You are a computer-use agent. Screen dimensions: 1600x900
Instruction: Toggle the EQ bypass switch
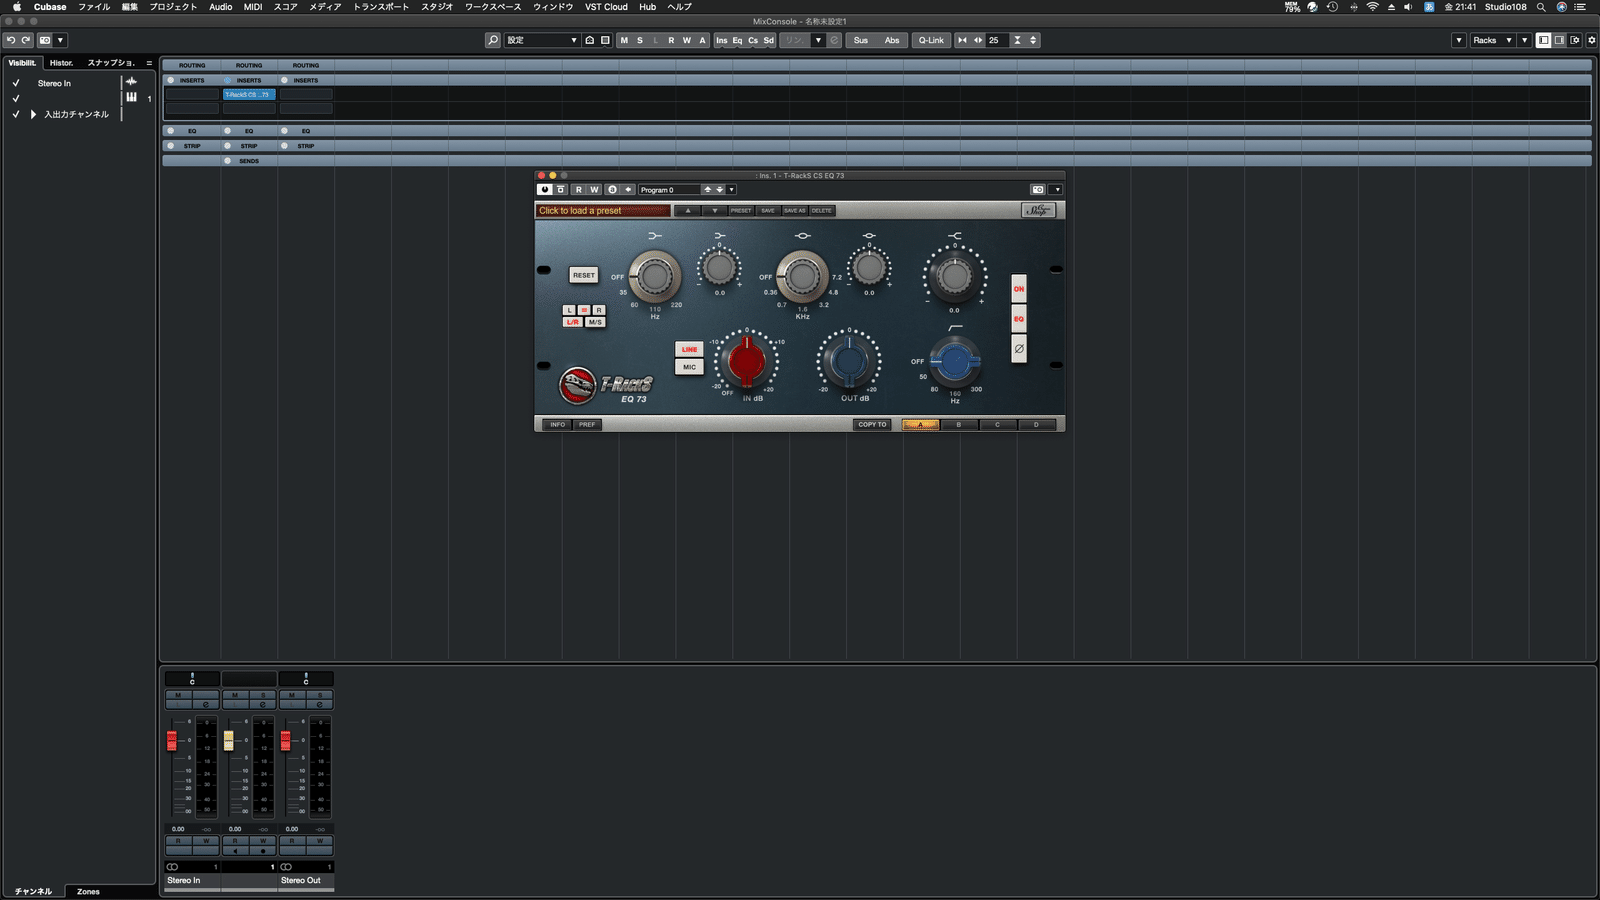pos(1019,319)
